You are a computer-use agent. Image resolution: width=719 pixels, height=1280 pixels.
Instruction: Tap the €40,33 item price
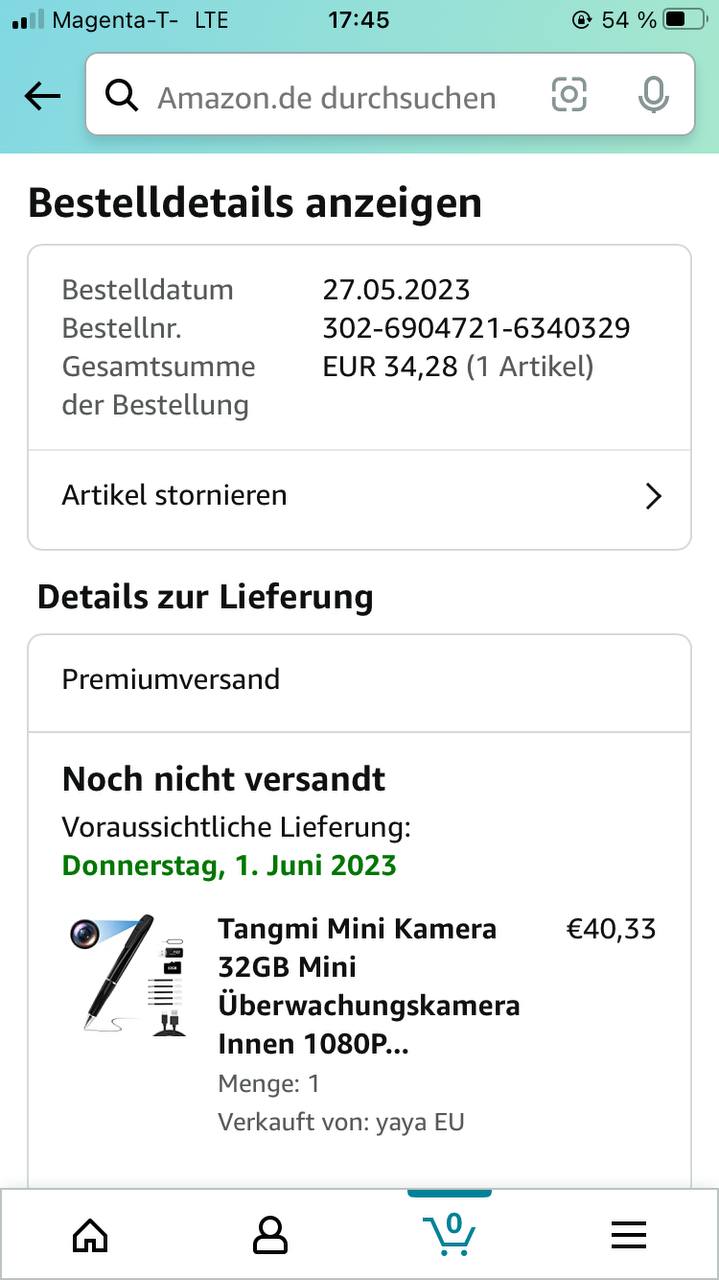pos(611,929)
